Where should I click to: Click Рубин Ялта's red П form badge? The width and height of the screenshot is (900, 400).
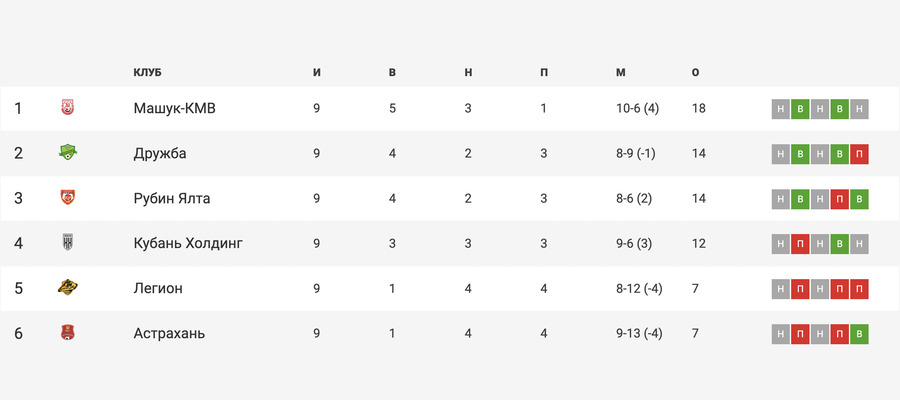tap(840, 199)
